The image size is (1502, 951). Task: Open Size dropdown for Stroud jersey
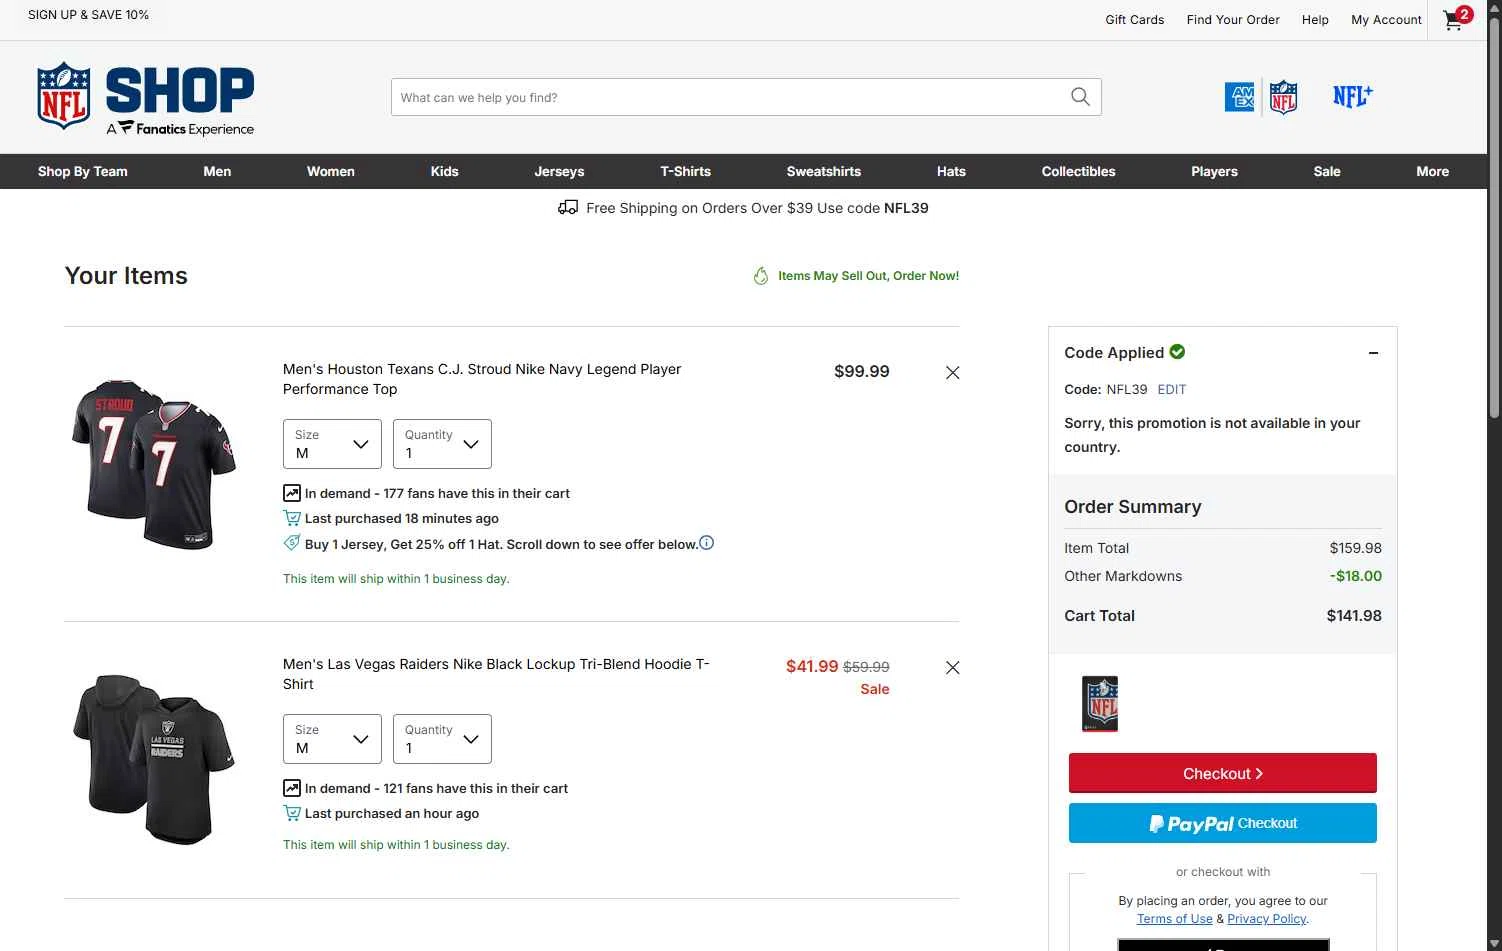coord(332,444)
